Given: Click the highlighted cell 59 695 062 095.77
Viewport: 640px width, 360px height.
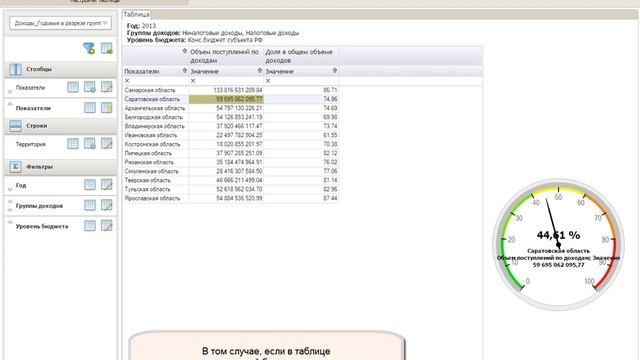Looking at the screenshot, I should (226, 99).
